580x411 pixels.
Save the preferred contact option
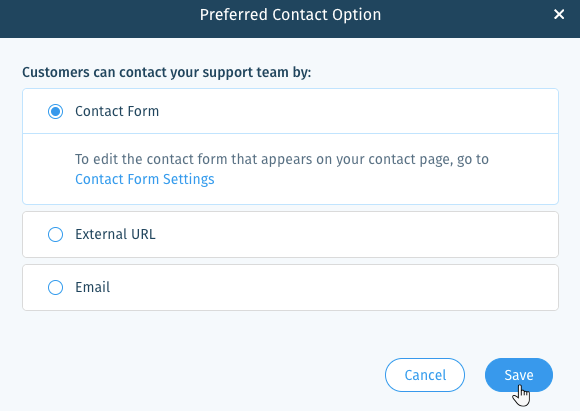519,375
